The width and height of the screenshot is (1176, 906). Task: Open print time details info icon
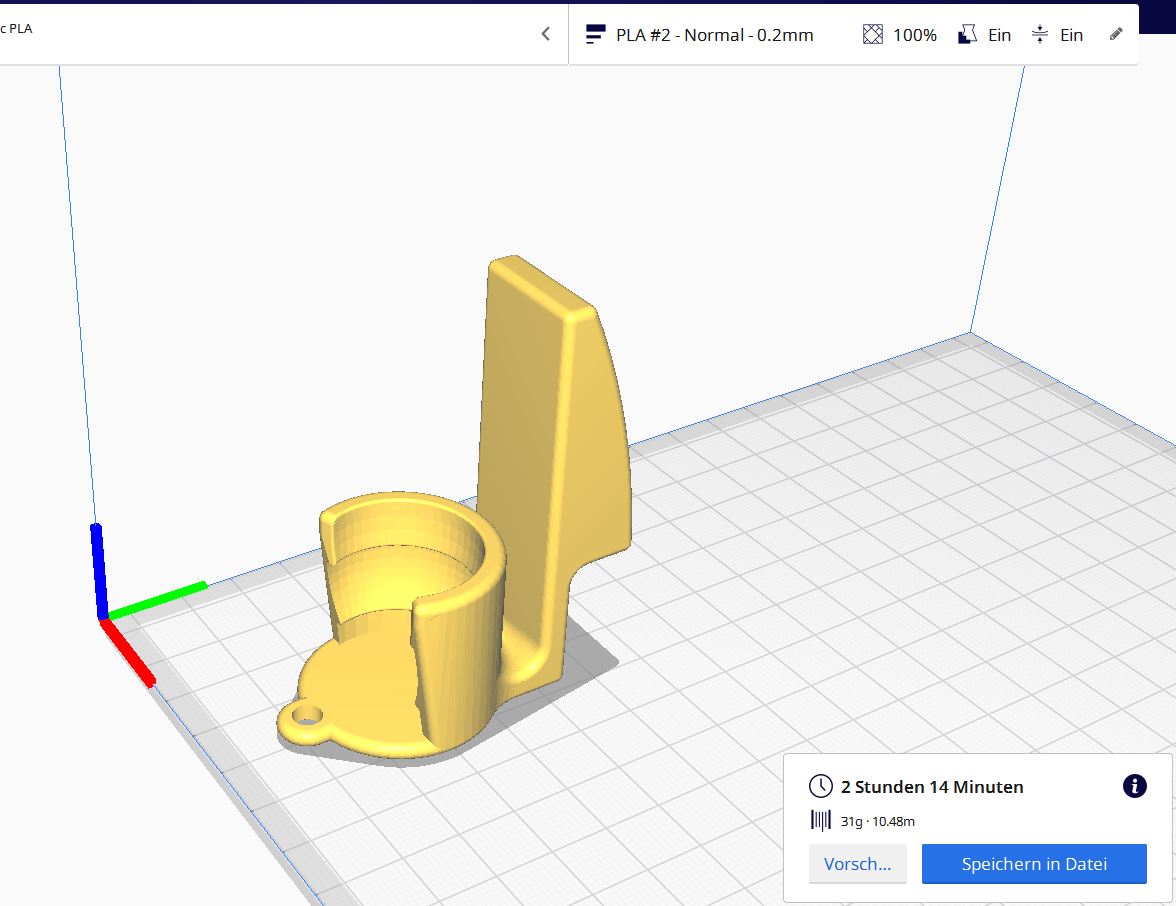[1134, 786]
